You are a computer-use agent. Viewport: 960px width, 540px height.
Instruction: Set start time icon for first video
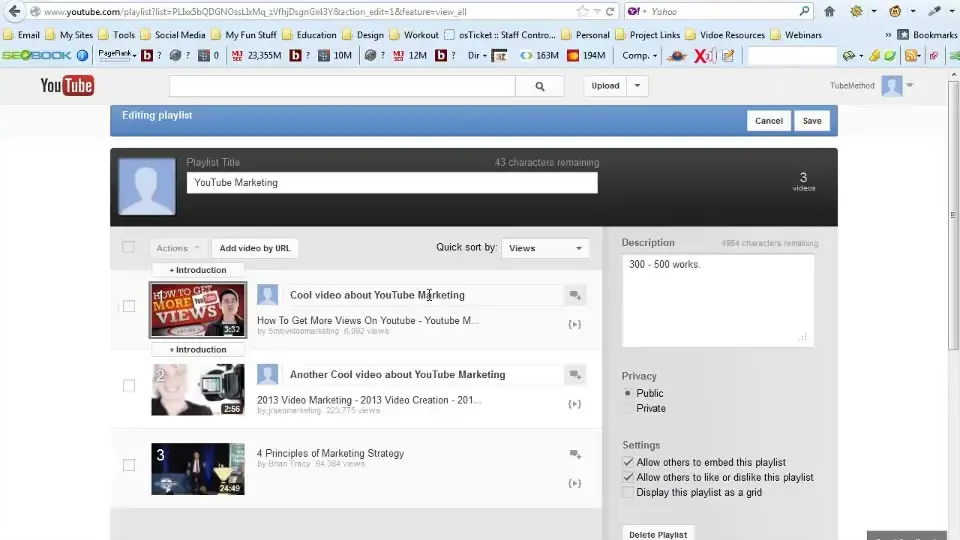(x=574, y=324)
